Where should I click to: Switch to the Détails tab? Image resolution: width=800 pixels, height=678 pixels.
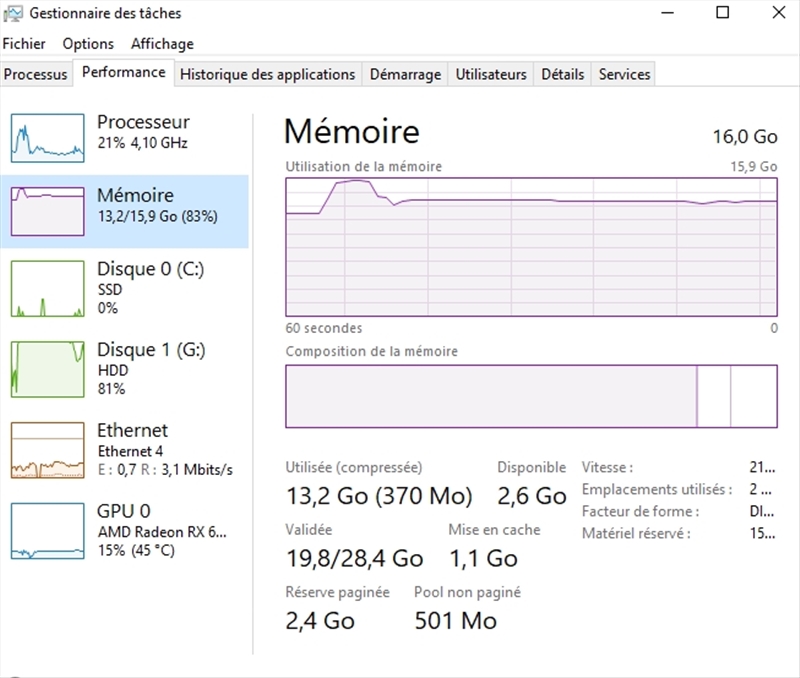(x=563, y=74)
